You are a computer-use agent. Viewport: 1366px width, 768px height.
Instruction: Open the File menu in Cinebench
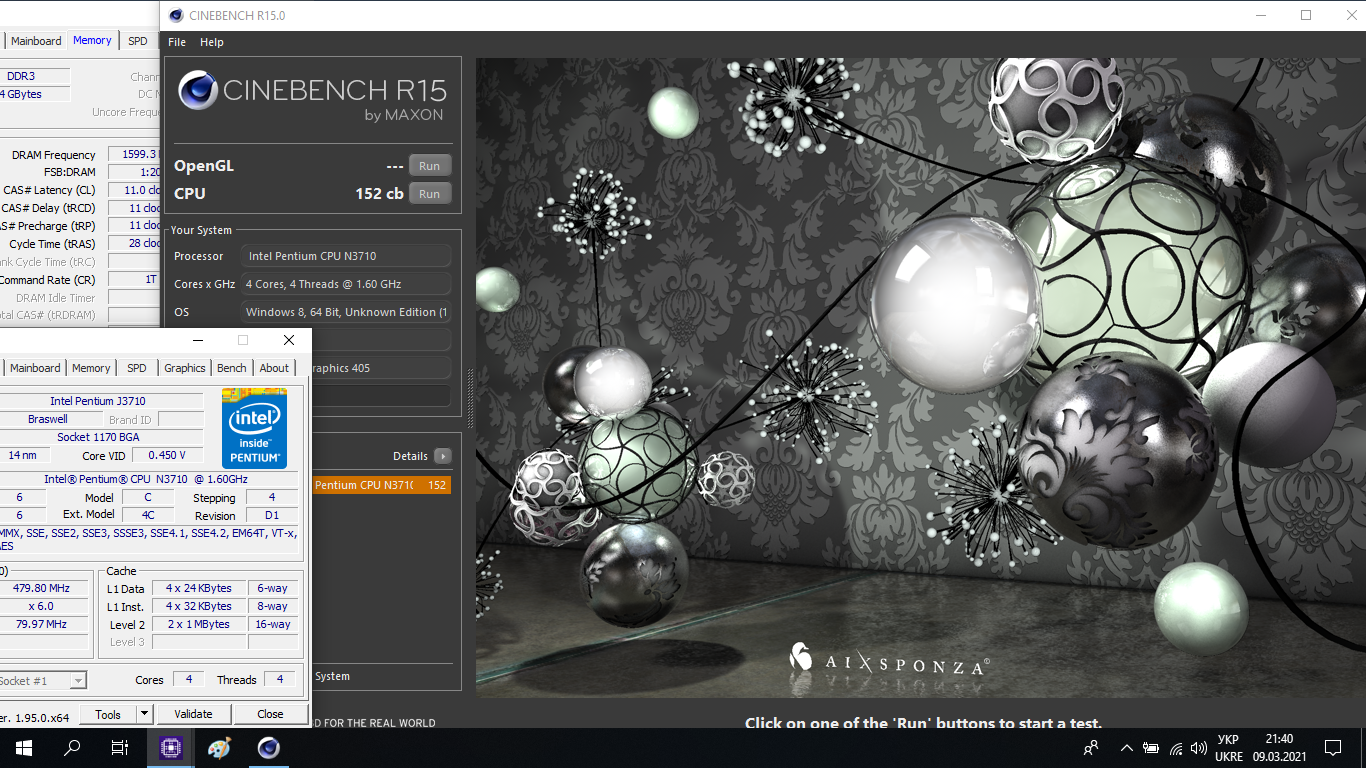pos(177,42)
